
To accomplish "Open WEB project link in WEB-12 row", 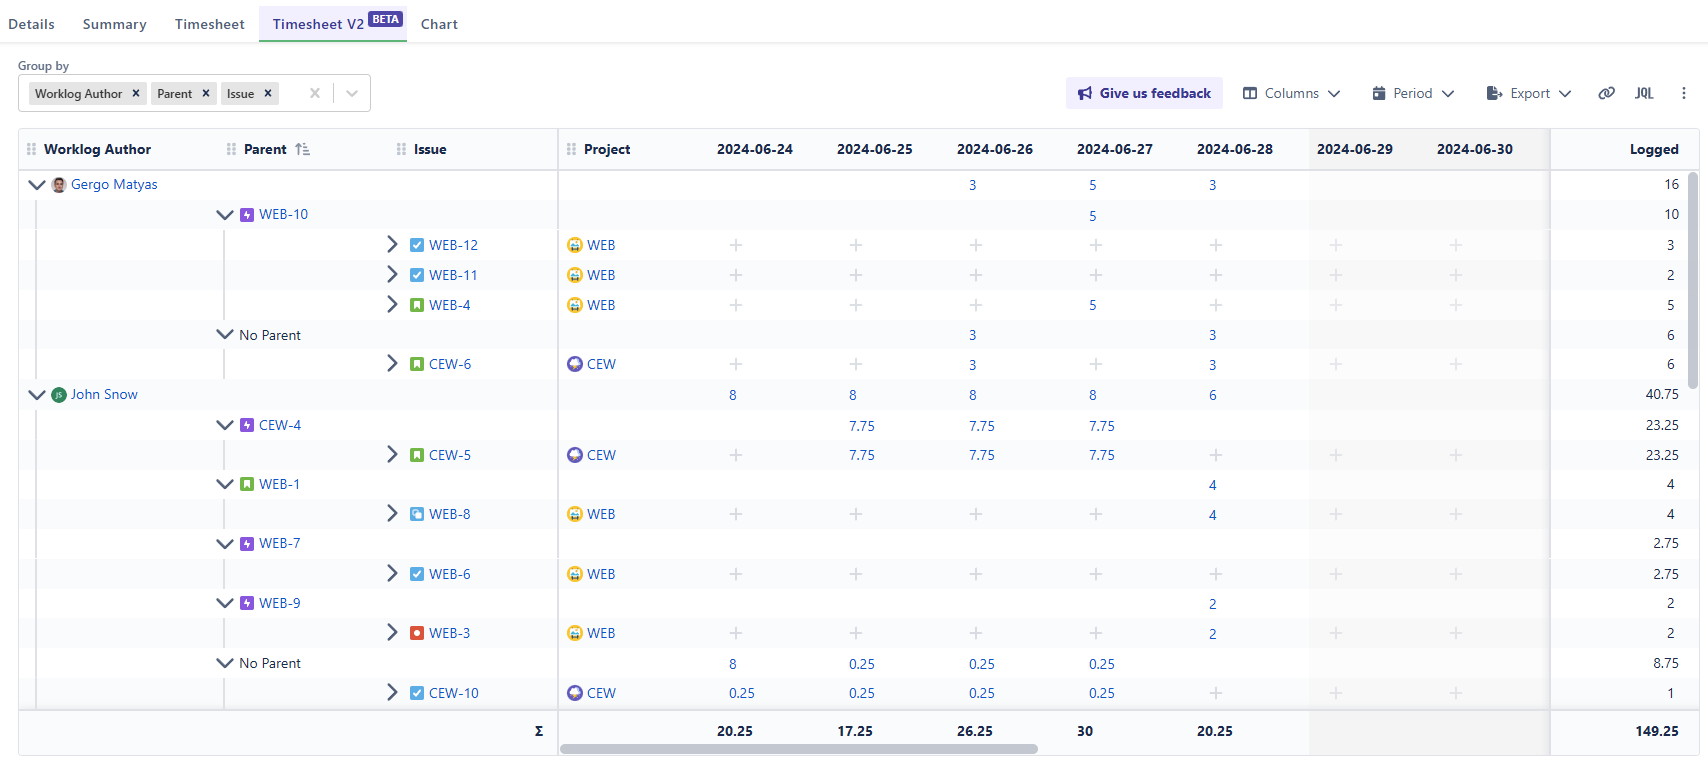I will pos(601,245).
